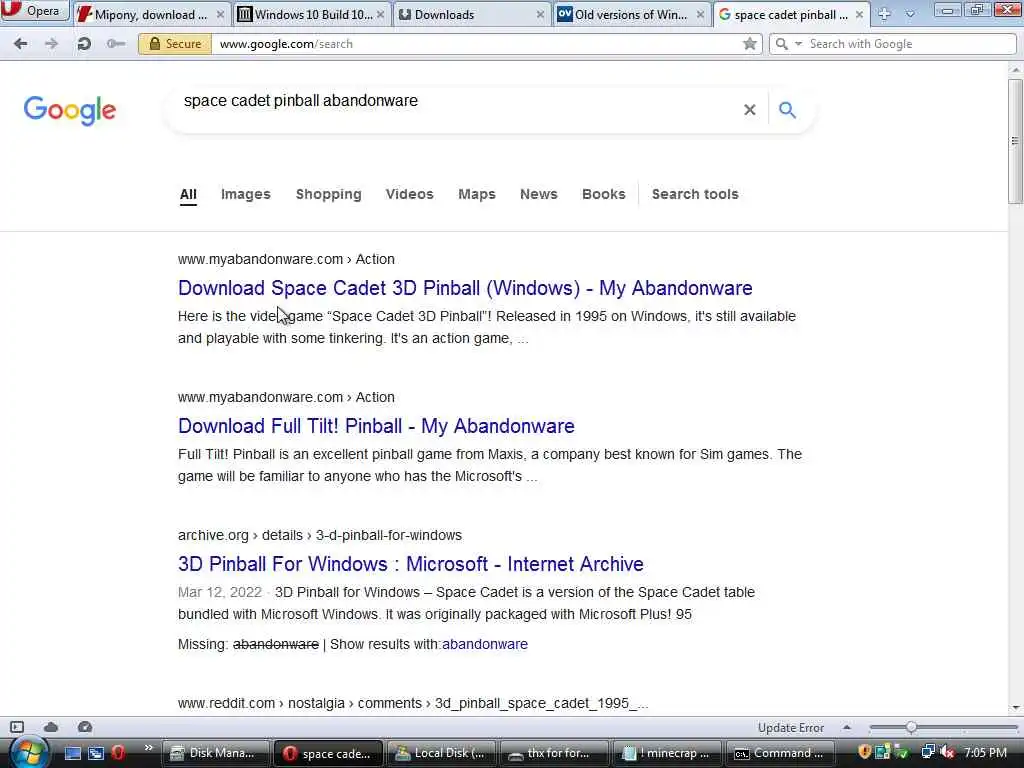
Task: Click the page vertical scrollbar thumb
Action: click(x=1015, y=140)
